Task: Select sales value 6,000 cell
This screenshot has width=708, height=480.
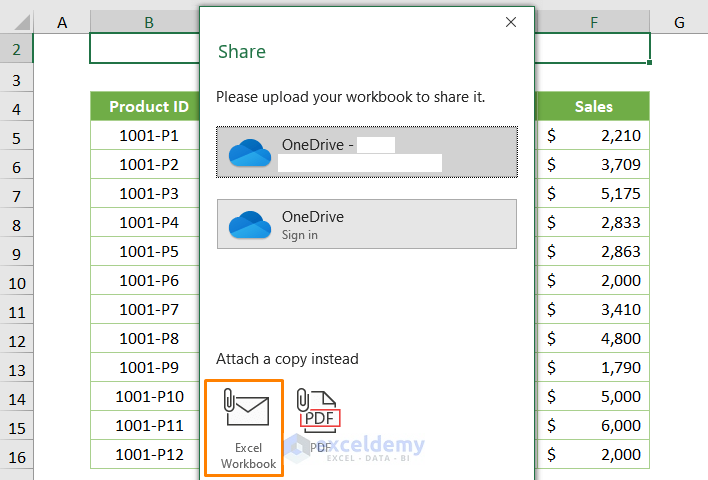Action: point(594,426)
